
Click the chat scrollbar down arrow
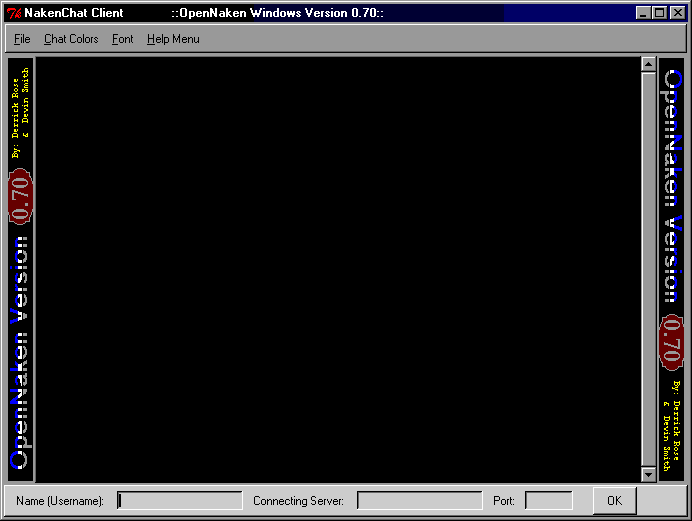pyautogui.click(x=648, y=475)
